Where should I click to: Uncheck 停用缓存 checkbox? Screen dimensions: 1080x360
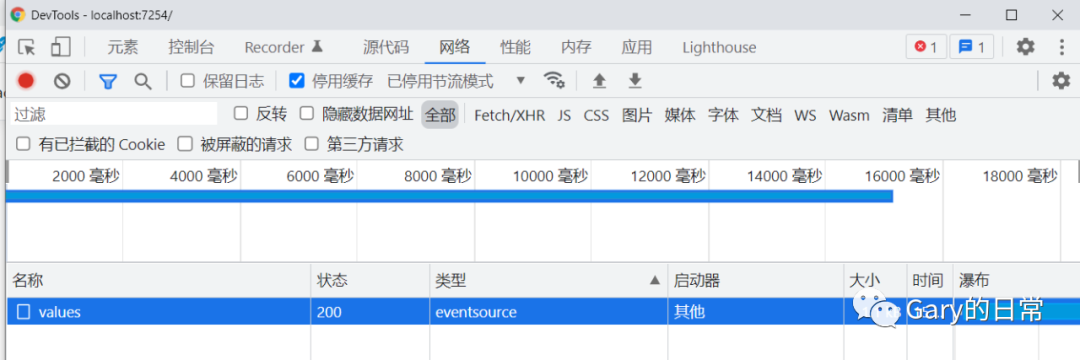tap(296, 81)
